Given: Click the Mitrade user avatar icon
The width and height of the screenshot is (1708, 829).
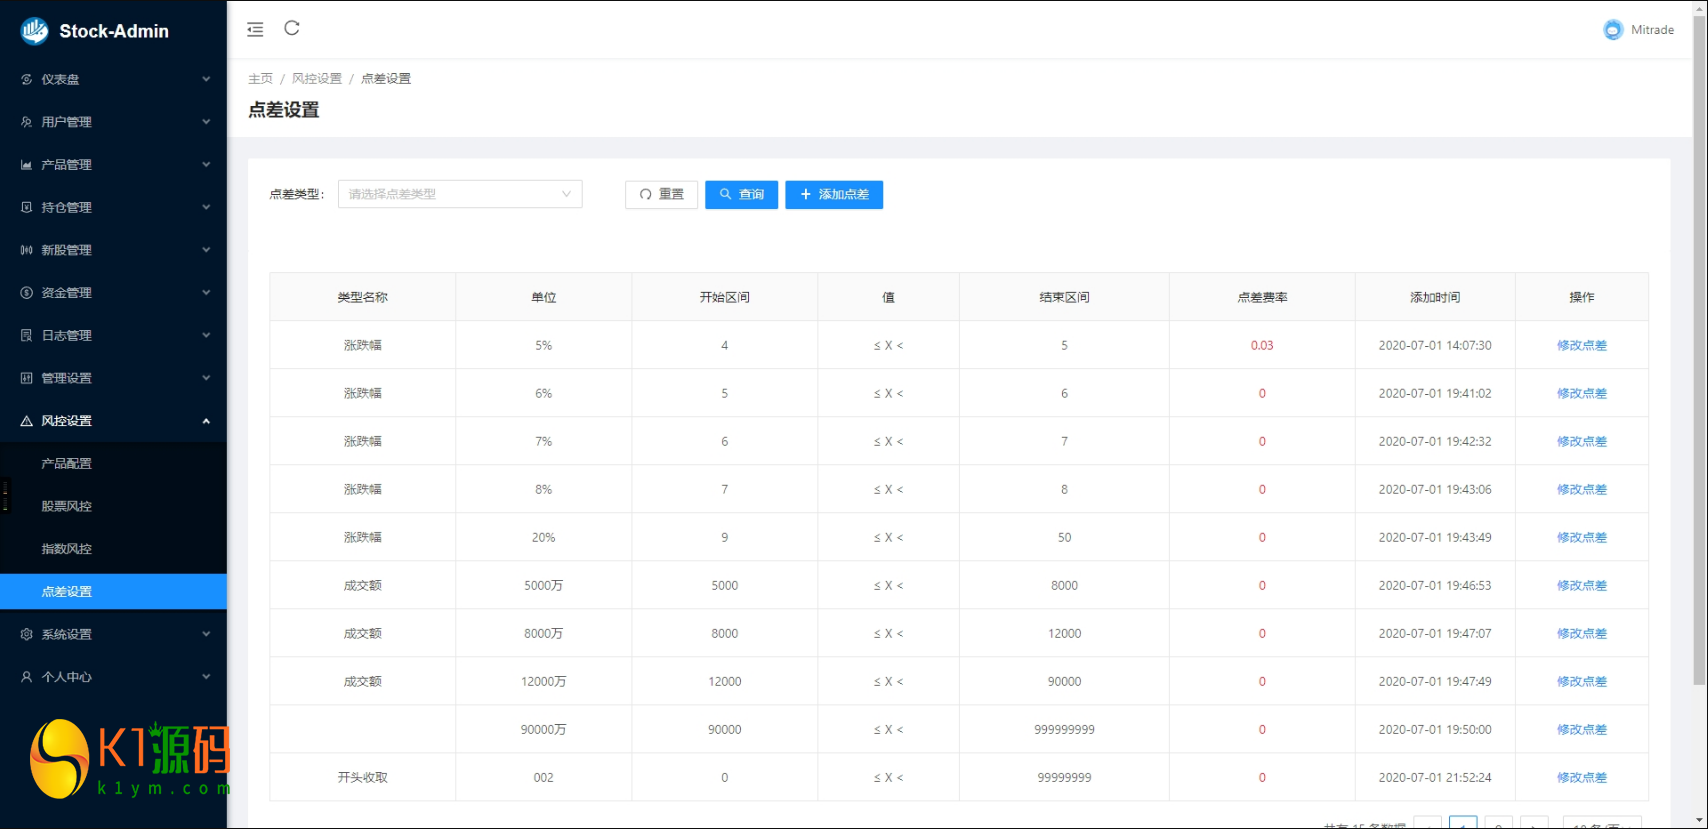Looking at the screenshot, I should [1612, 30].
